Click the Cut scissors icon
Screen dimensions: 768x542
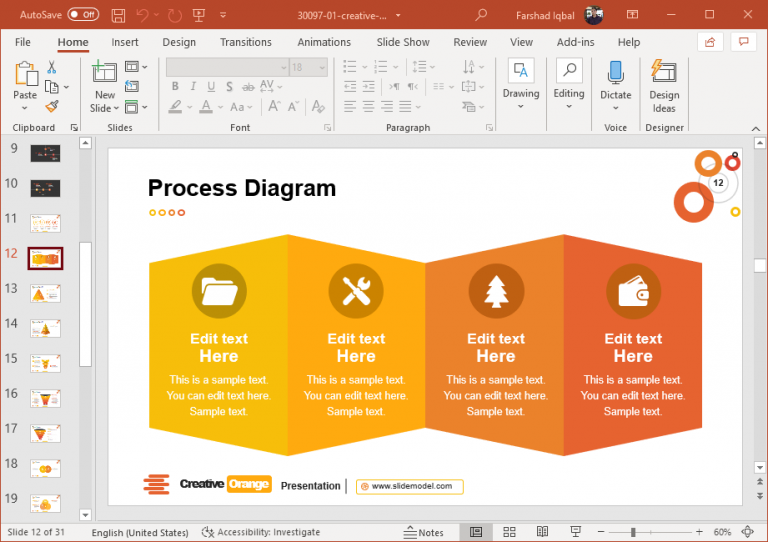51,67
